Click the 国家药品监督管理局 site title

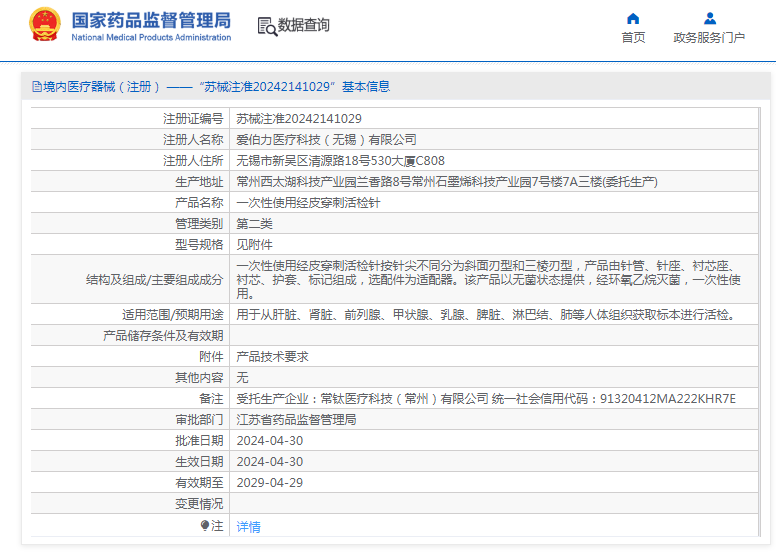[x=151, y=20]
